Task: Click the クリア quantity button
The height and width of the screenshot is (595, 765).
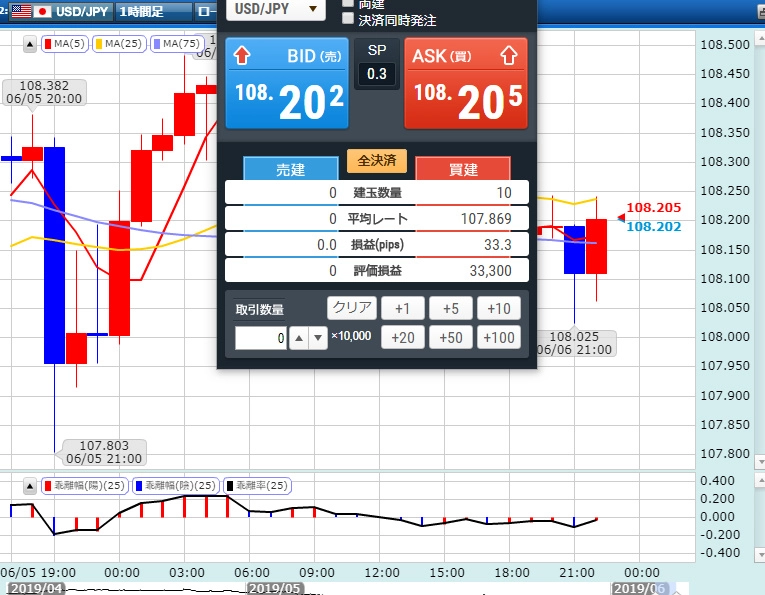Action: [352, 308]
